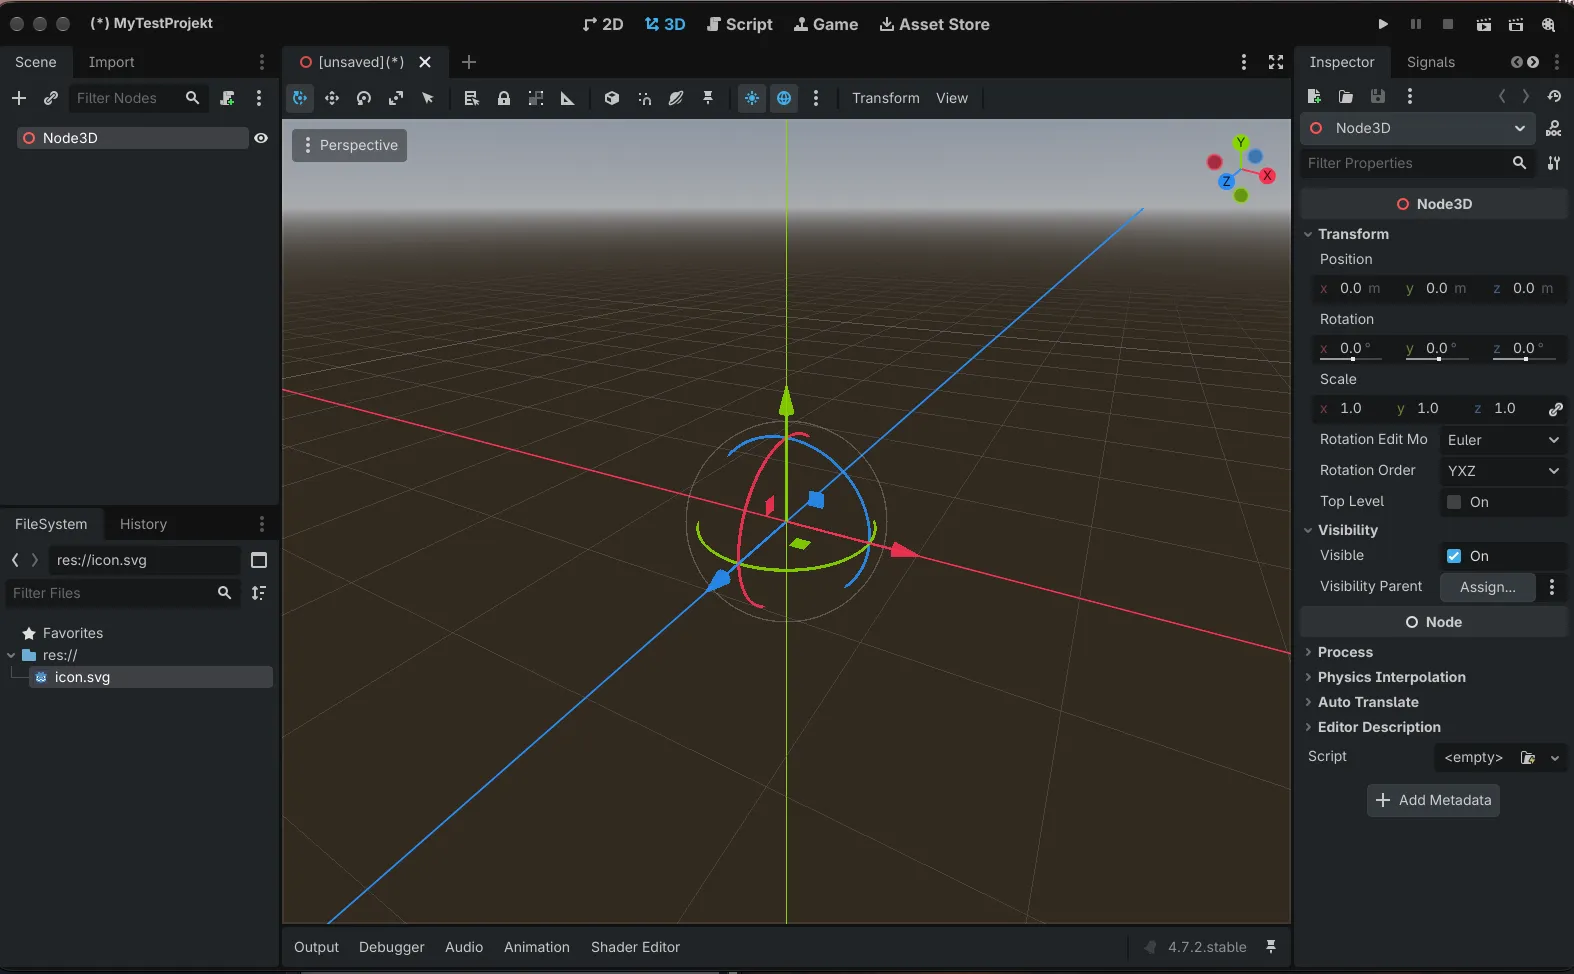Click the attach script icon in Scene dock
Screen dimensions: 1574x974
pos(227,98)
